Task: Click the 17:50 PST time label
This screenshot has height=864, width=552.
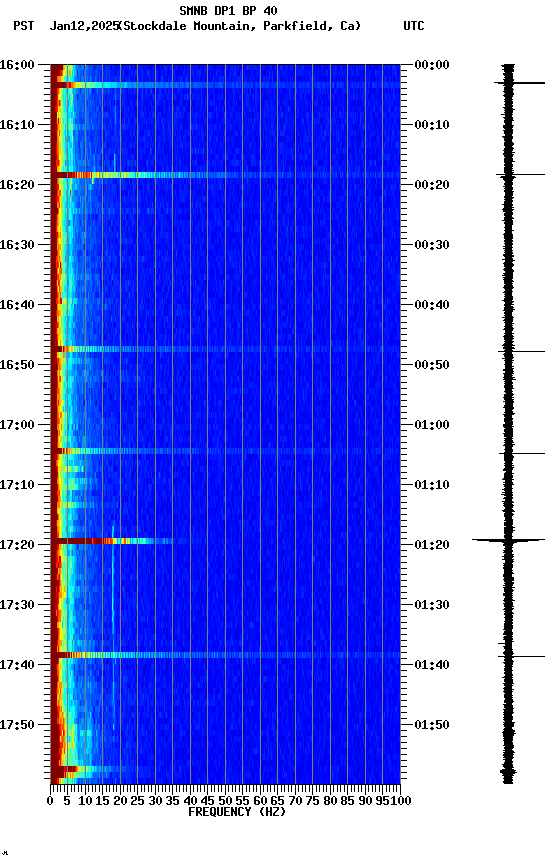Action: pyautogui.click(x=17, y=725)
